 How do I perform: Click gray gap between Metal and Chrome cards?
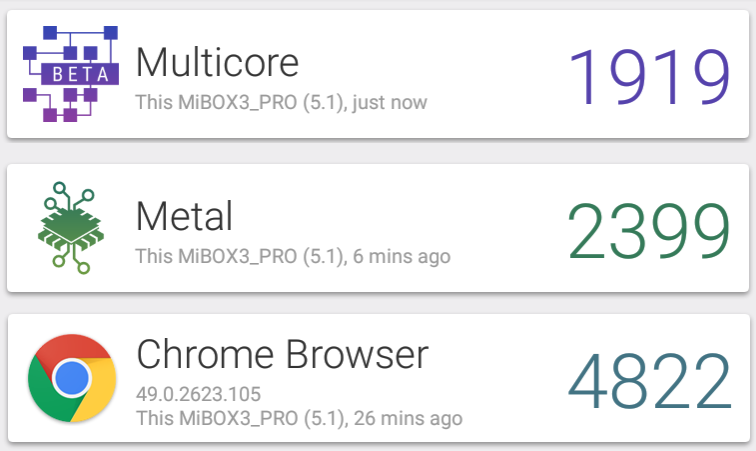tap(378, 304)
